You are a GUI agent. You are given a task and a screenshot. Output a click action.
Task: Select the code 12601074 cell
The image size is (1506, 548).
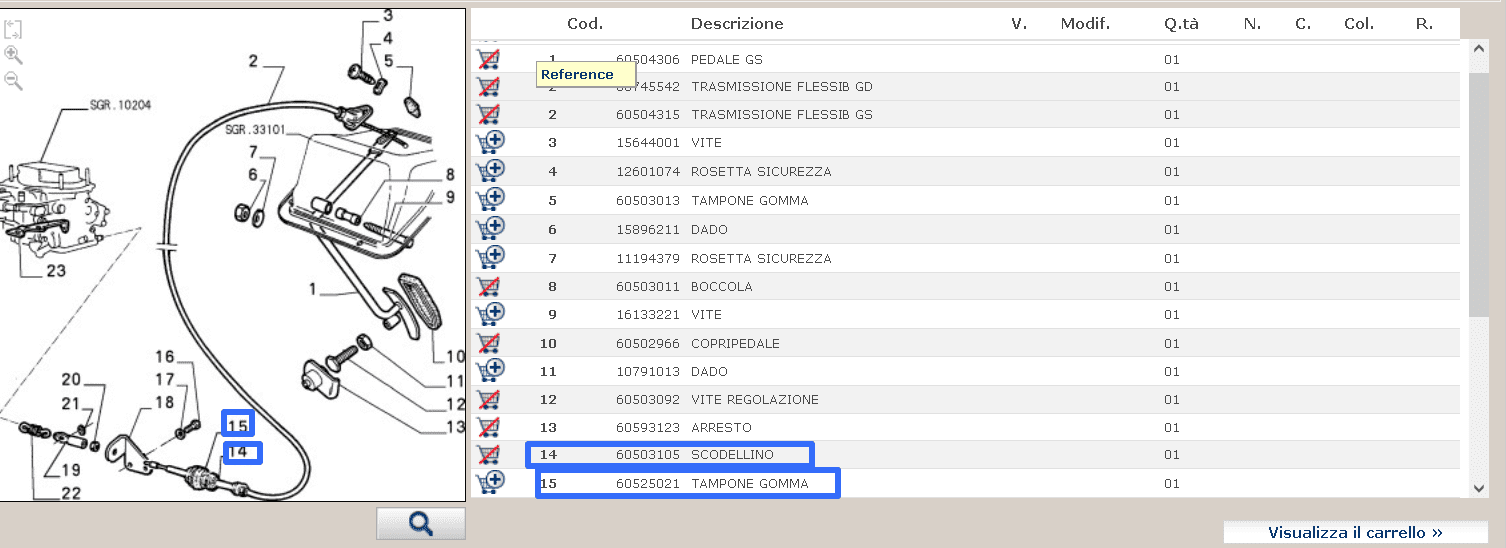[x=648, y=171]
